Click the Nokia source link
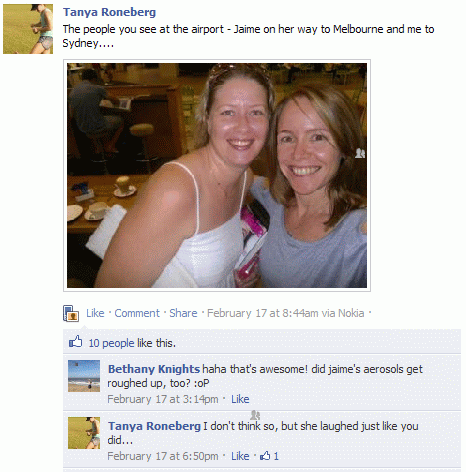Screen dimensions: 466x472 coord(351,313)
